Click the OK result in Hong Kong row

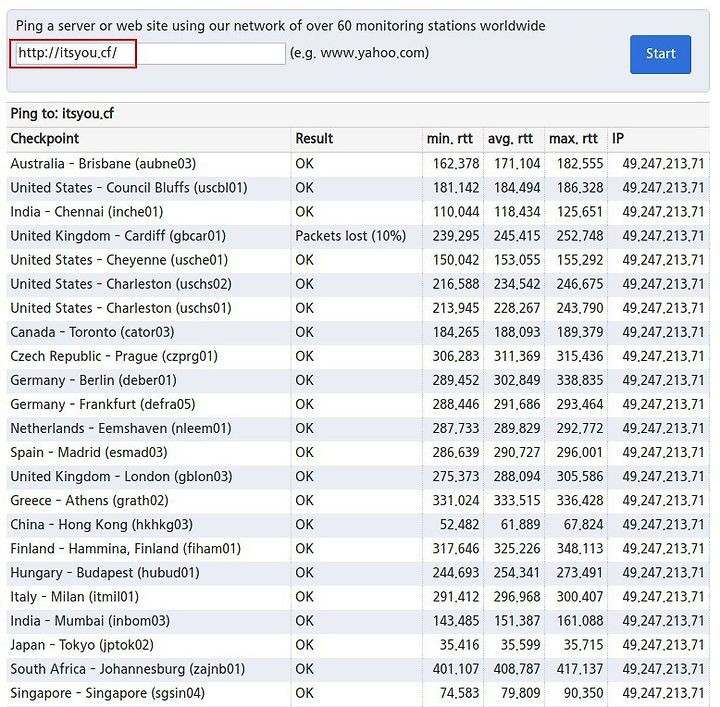pyautogui.click(x=304, y=525)
